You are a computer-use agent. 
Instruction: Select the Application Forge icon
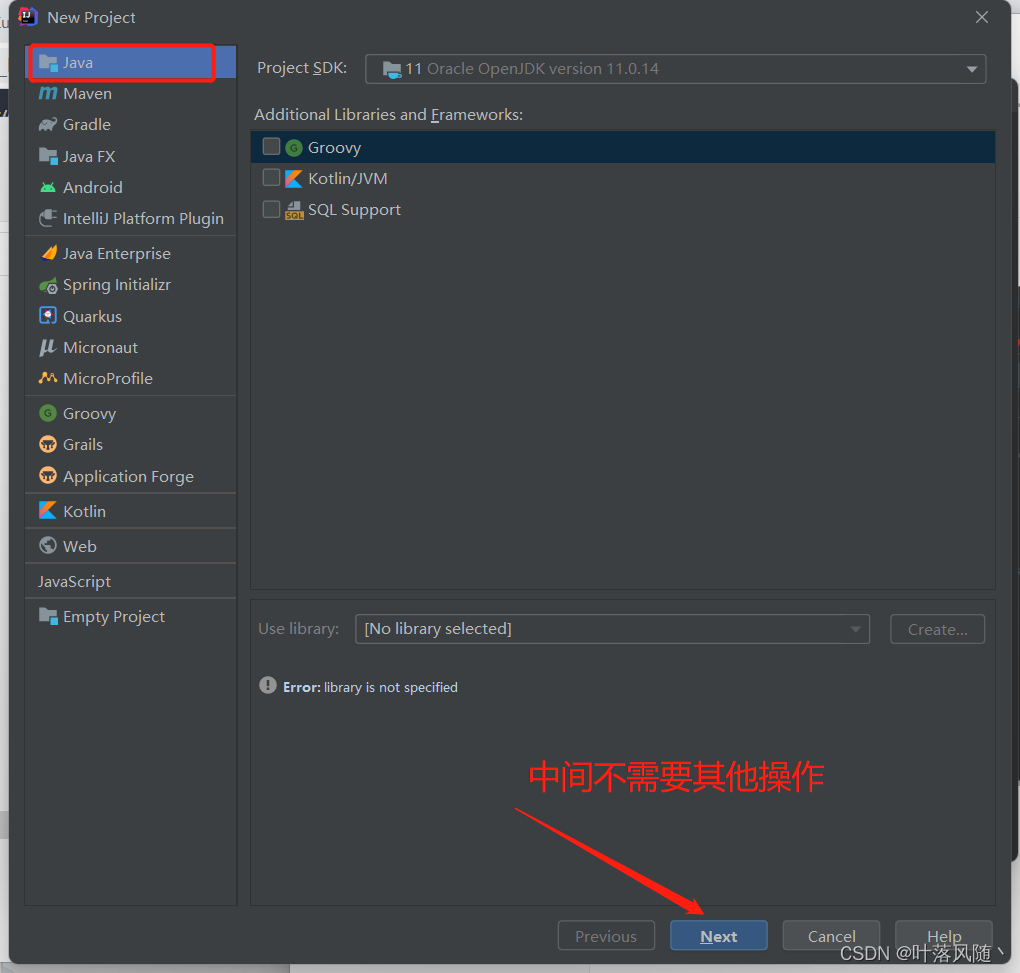pos(48,475)
